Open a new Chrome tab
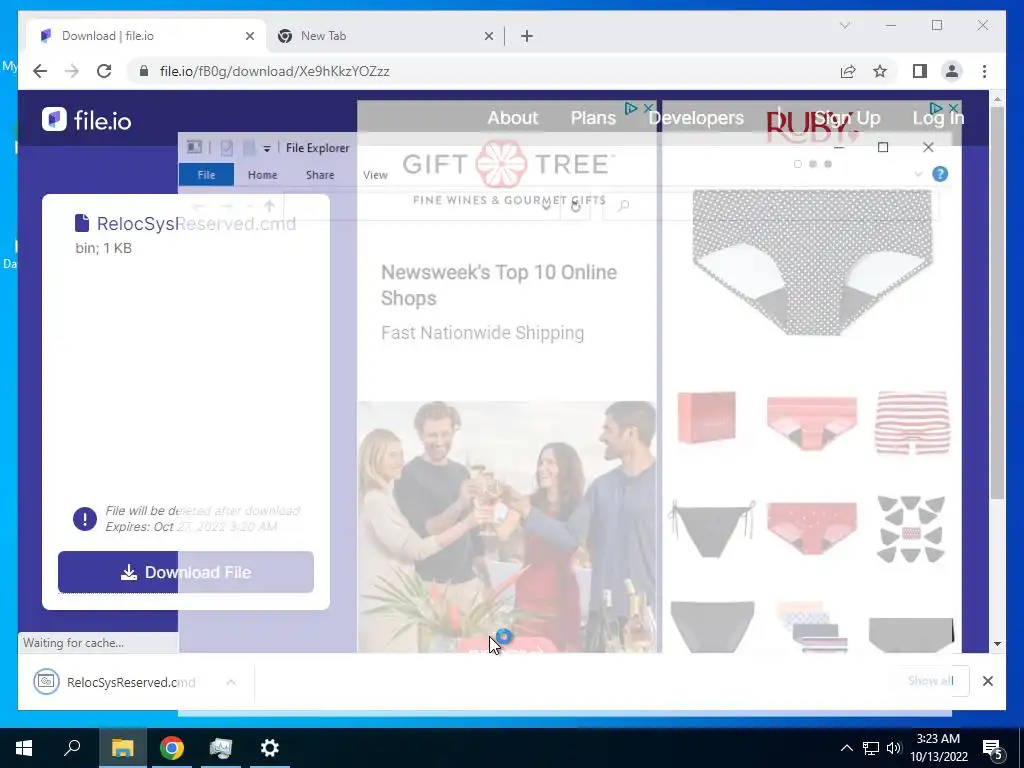 [x=527, y=36]
